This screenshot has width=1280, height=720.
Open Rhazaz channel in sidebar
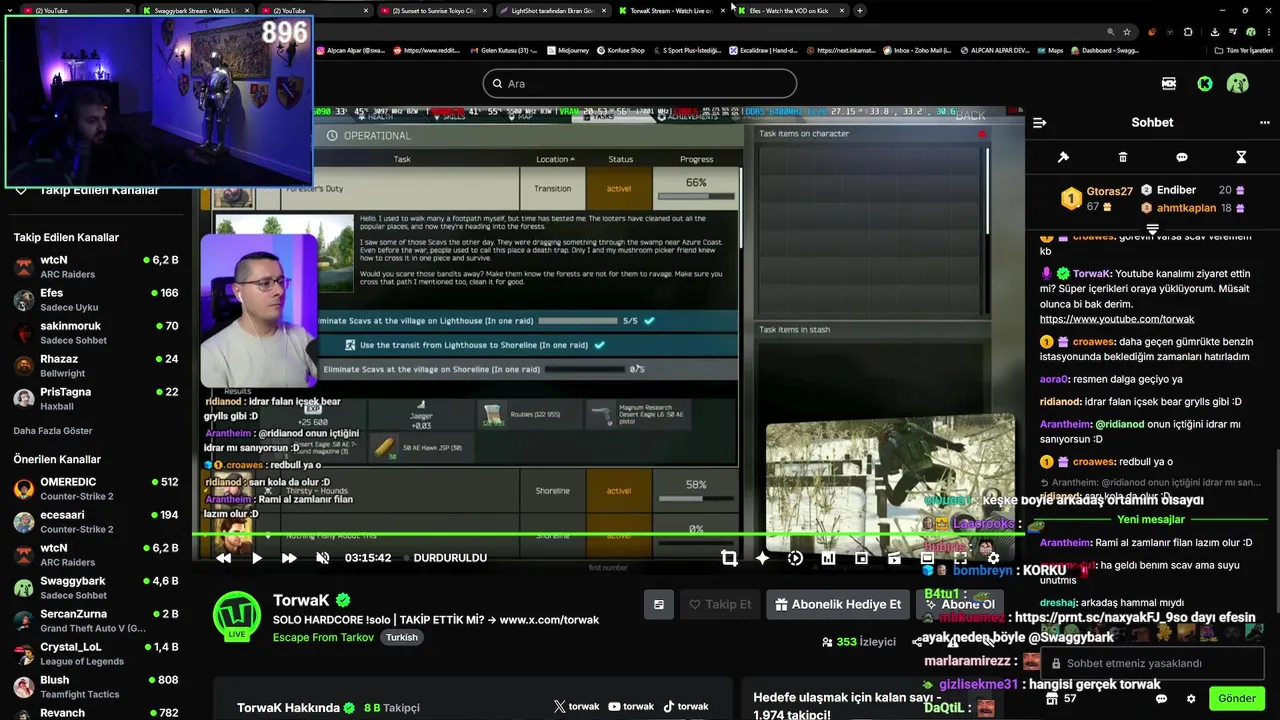coord(96,366)
